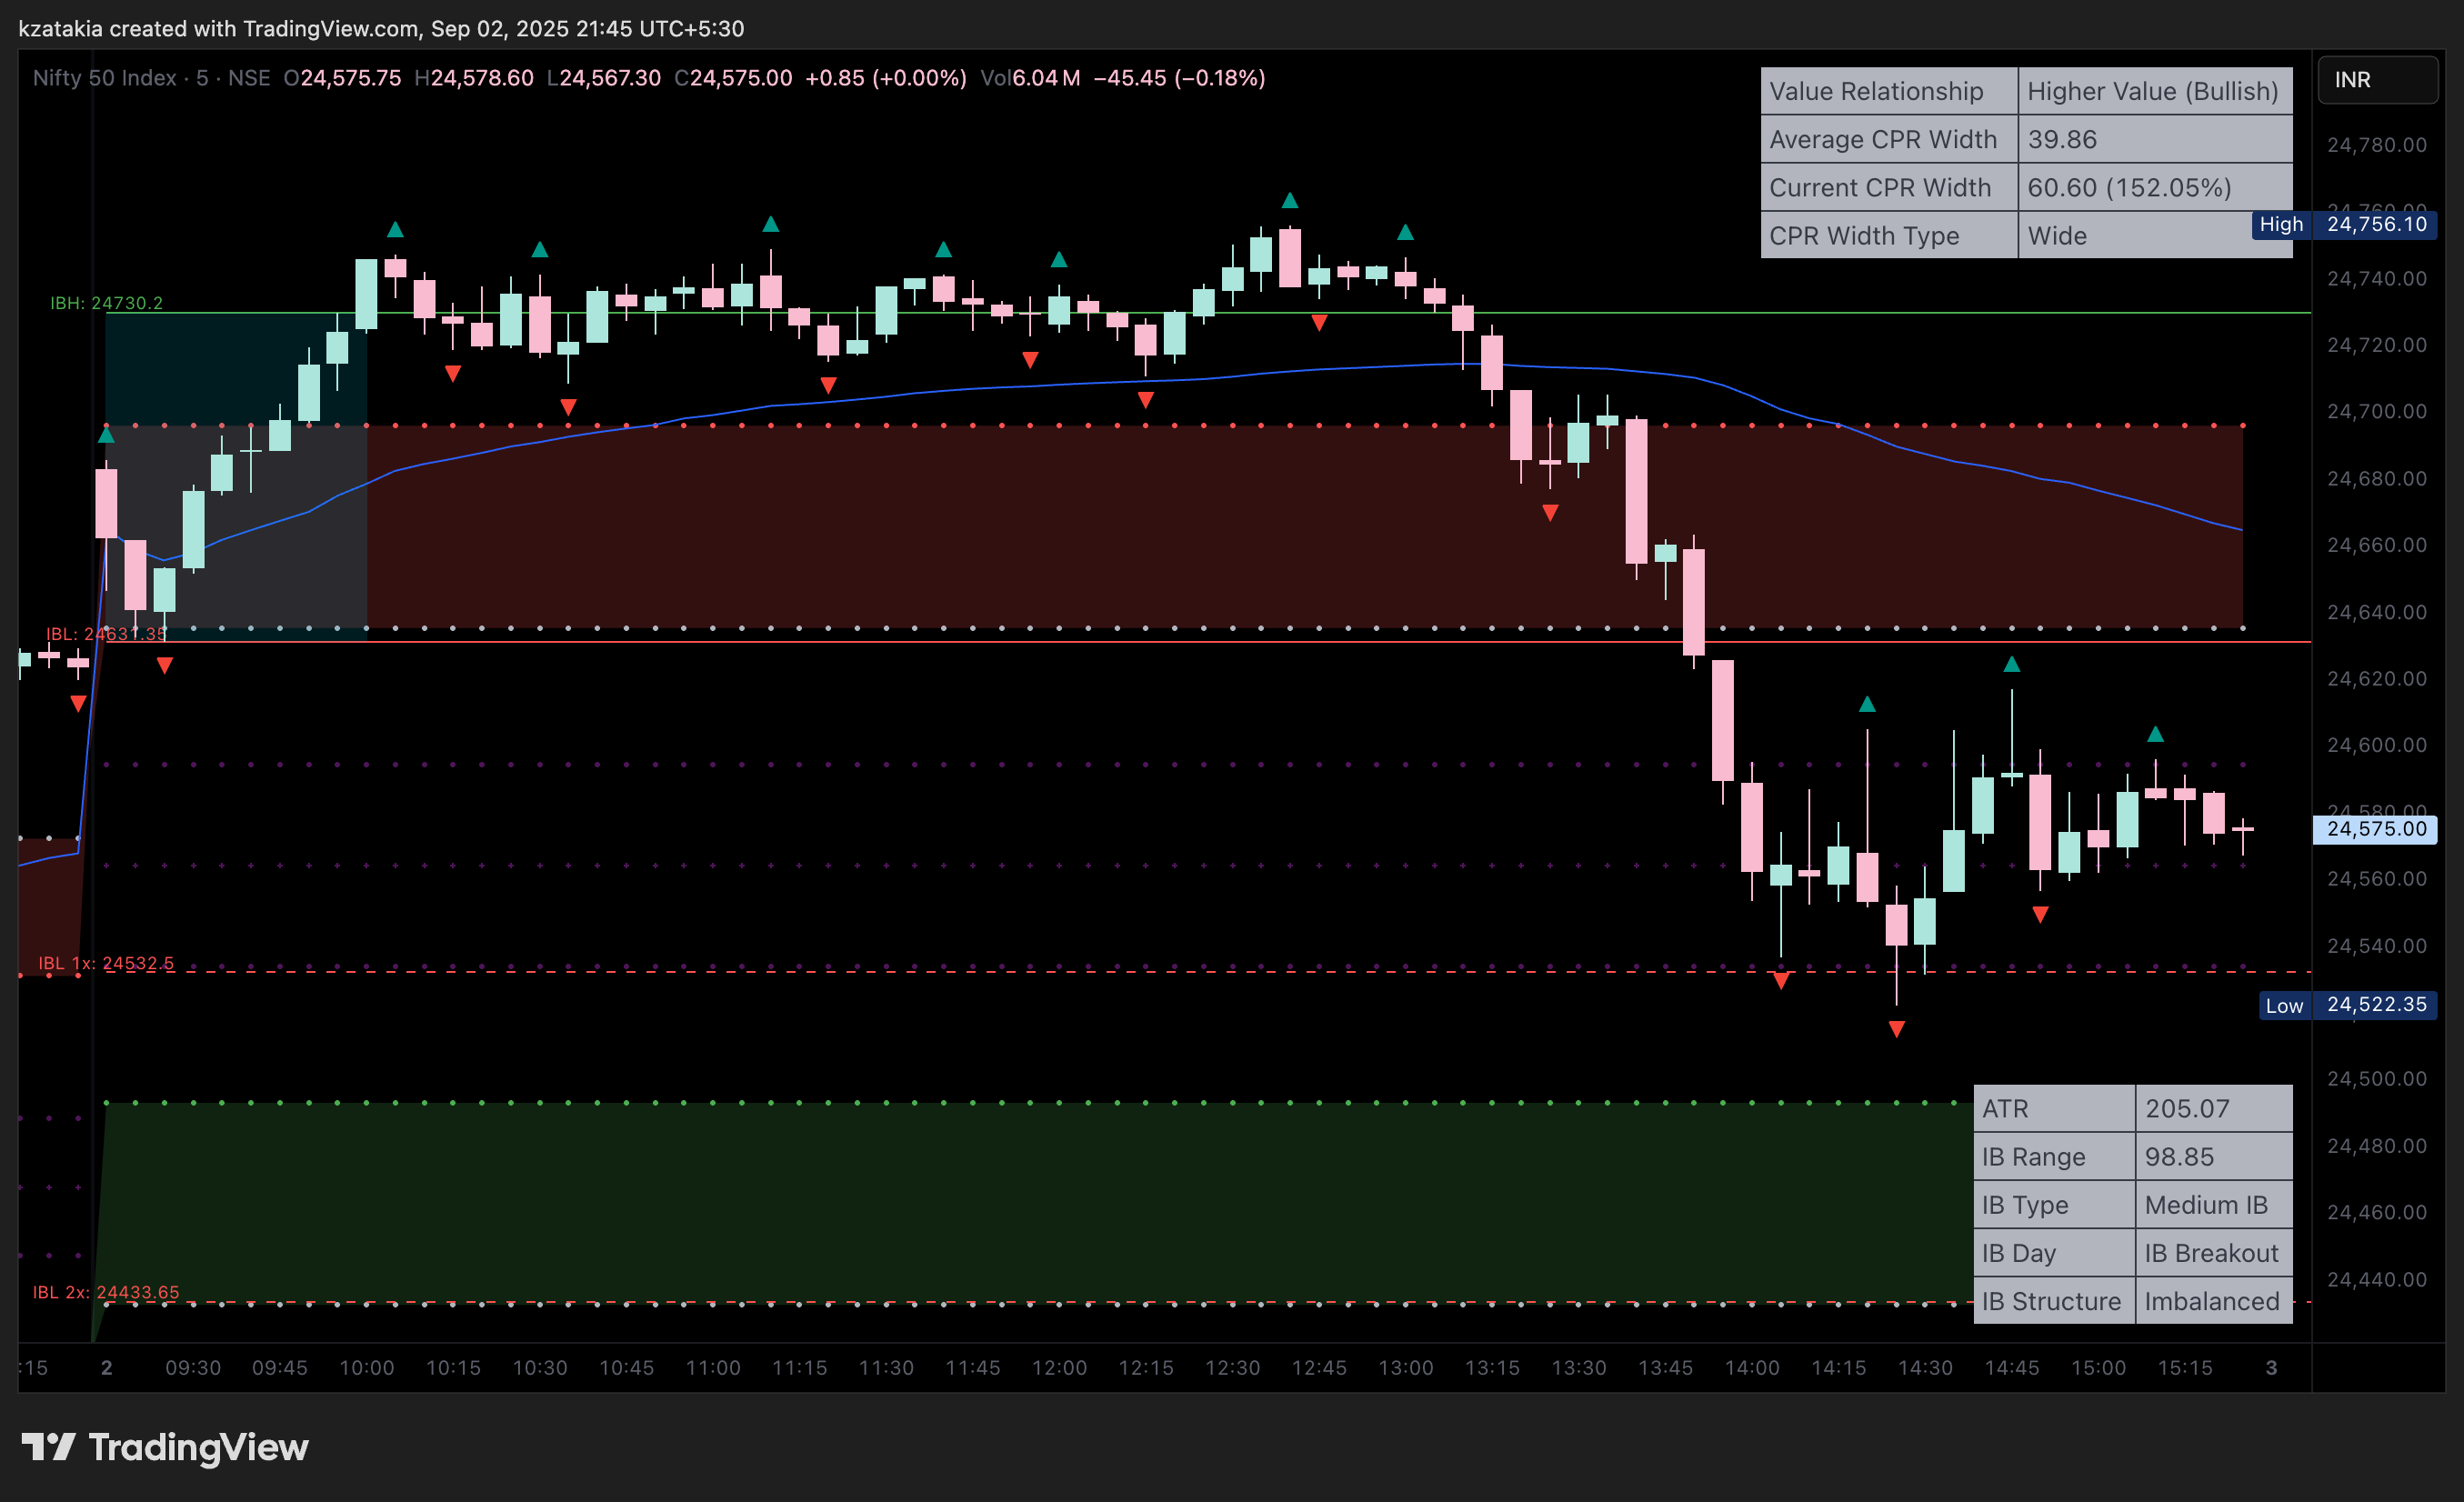The height and width of the screenshot is (1502, 2464).
Task: Click the 205.07 ATR value
Action: click(x=2214, y=1108)
